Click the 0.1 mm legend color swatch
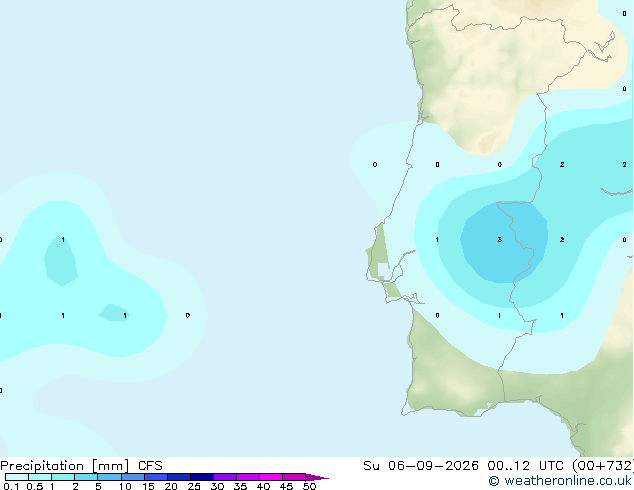Viewport: 634px width, 490px height. point(17,477)
